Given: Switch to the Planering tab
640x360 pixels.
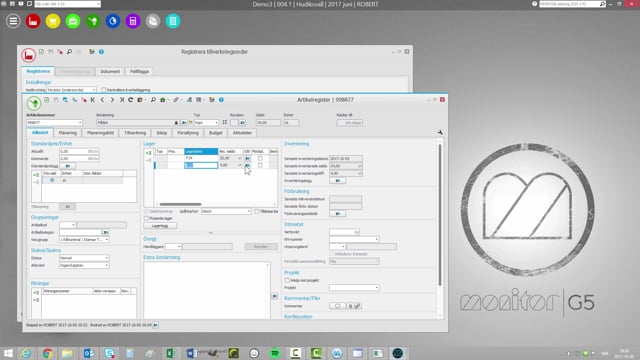Looking at the screenshot, I should [68, 133].
